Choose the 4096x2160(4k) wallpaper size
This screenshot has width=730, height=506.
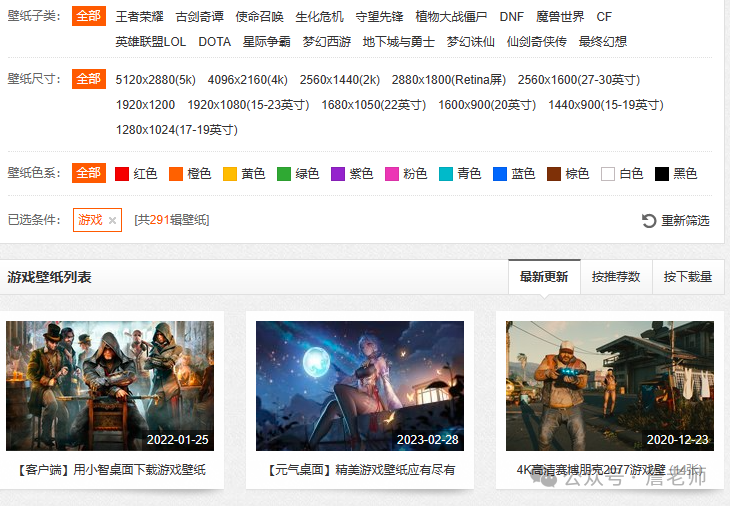point(248,80)
